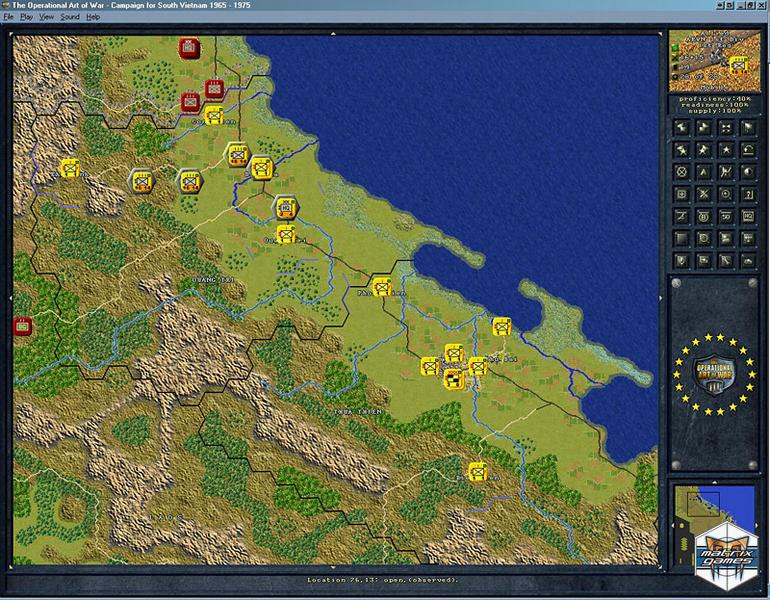Click the QUANG TRI province label
The height and width of the screenshot is (600, 770).
[213, 280]
